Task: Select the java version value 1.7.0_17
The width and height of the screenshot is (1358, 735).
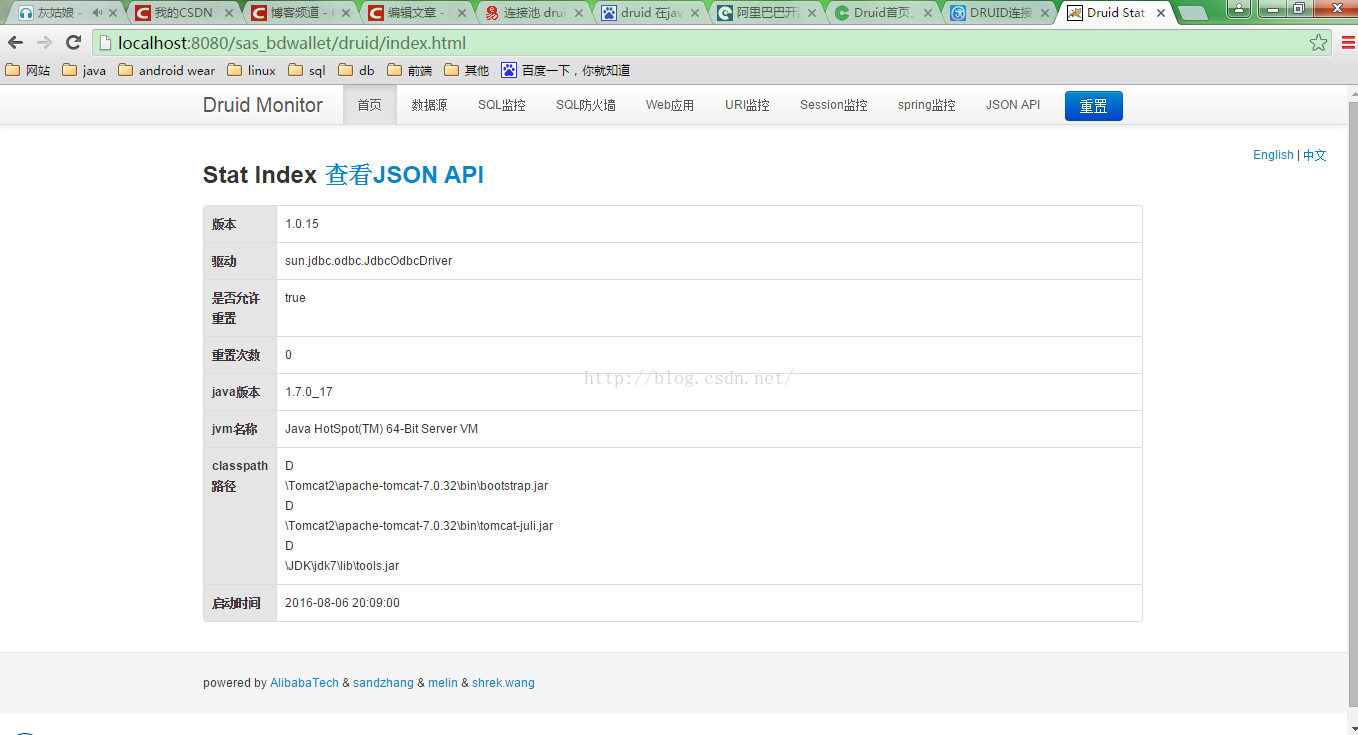Action: point(309,392)
